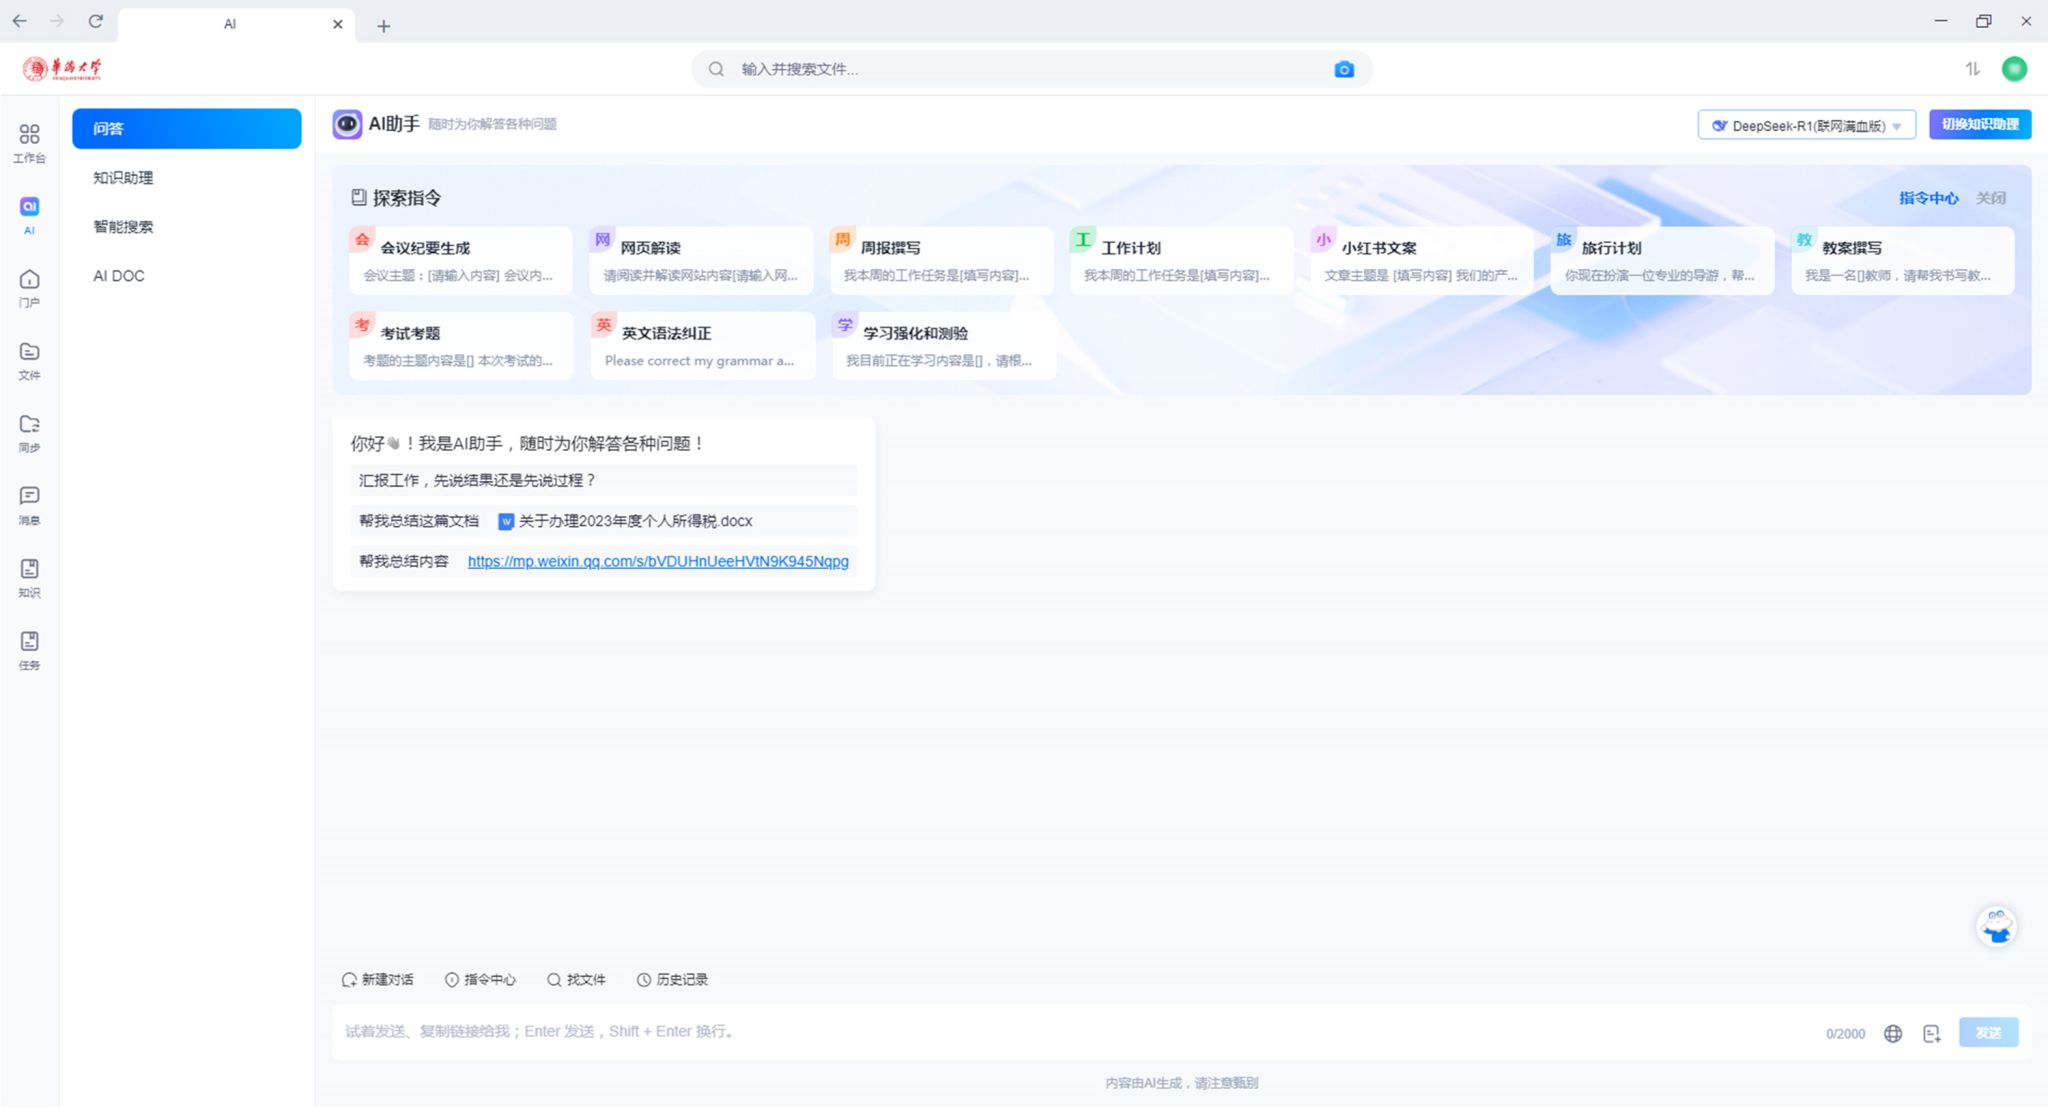Select the 会议纪要生成 command card

[x=460, y=260]
